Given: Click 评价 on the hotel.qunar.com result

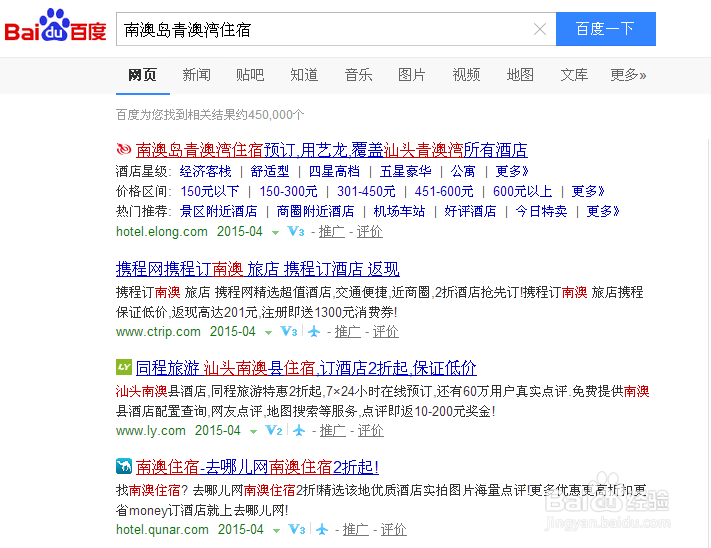Looking at the screenshot, I should tap(394, 529).
